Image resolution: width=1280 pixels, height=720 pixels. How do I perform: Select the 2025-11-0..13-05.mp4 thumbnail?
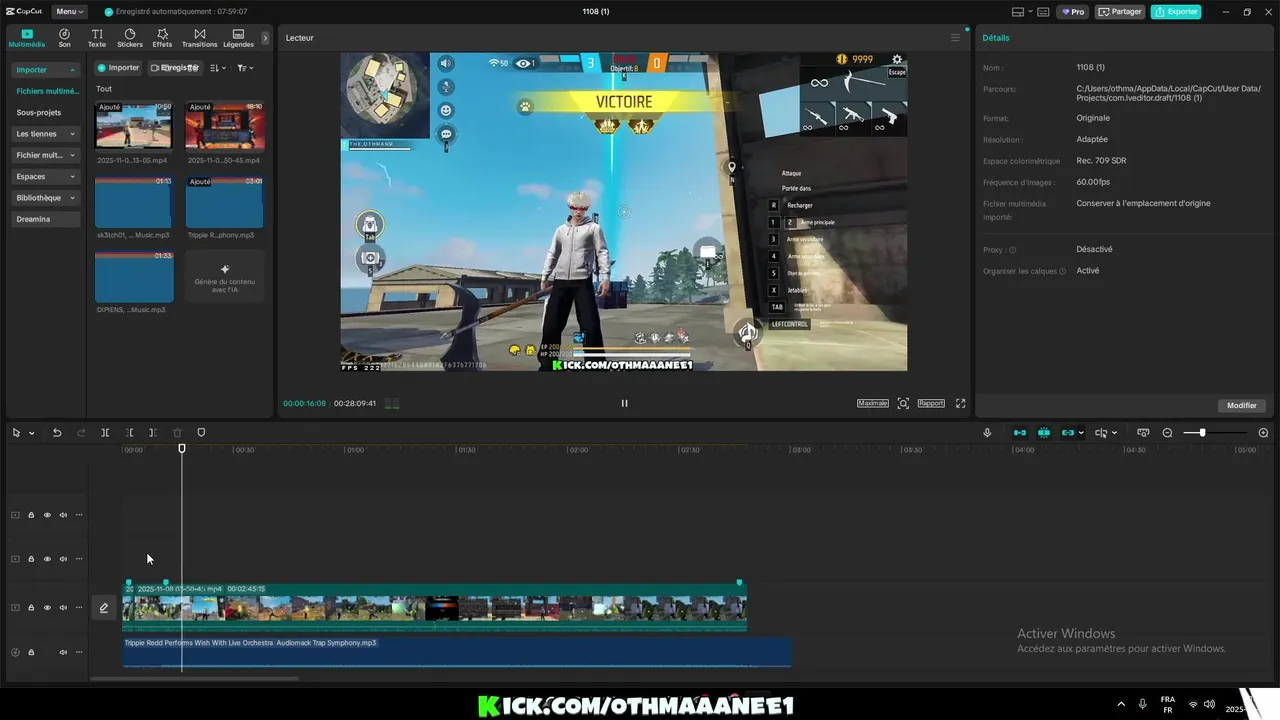point(133,125)
